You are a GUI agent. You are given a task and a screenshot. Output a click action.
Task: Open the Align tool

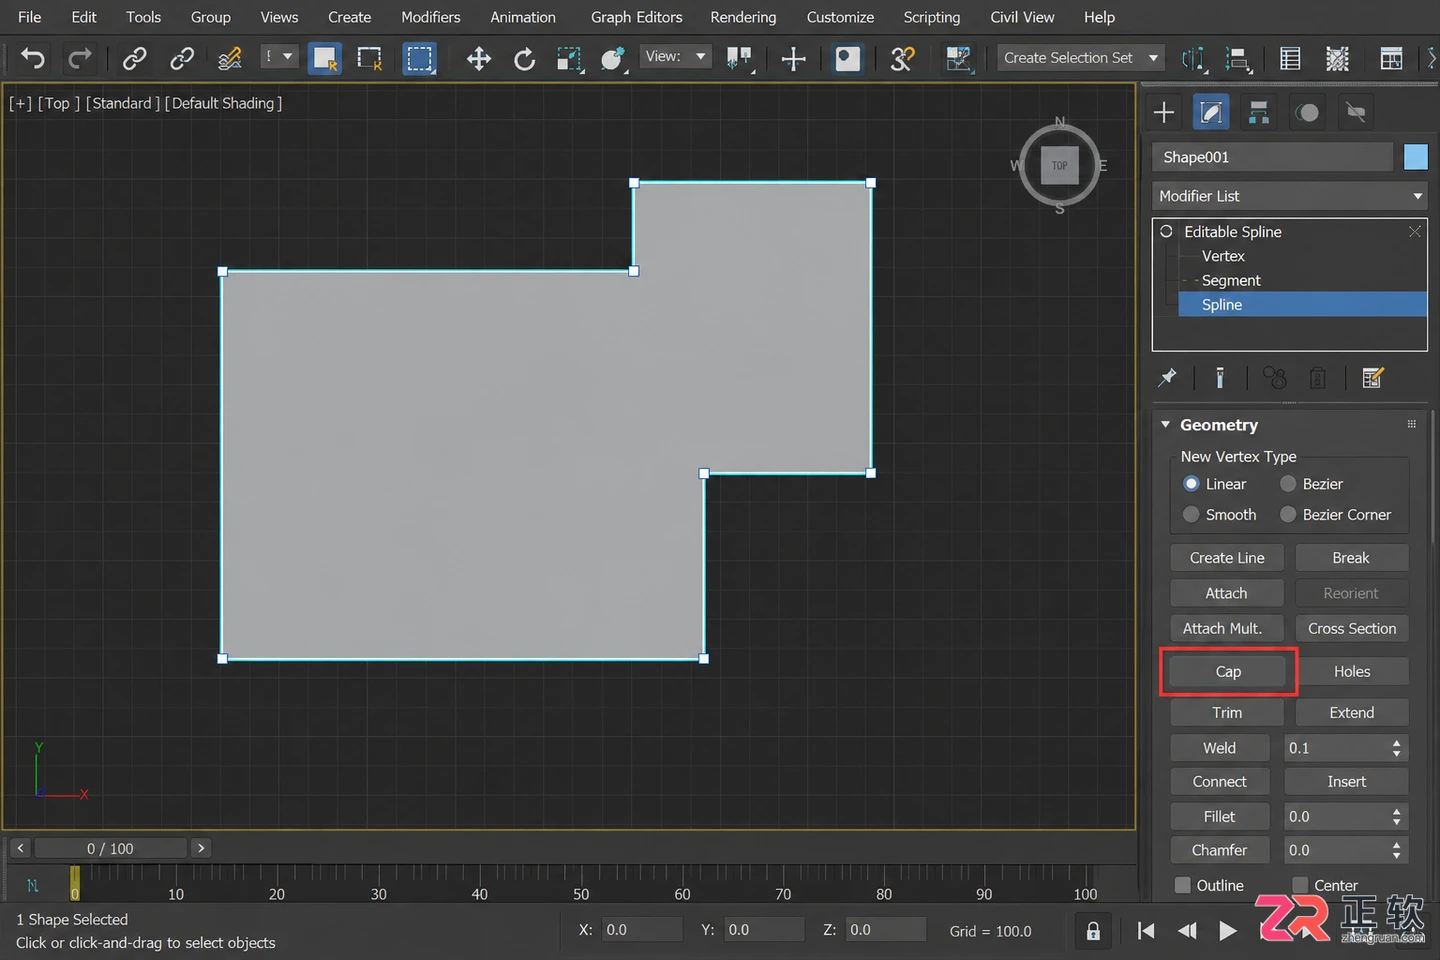(x=1238, y=59)
